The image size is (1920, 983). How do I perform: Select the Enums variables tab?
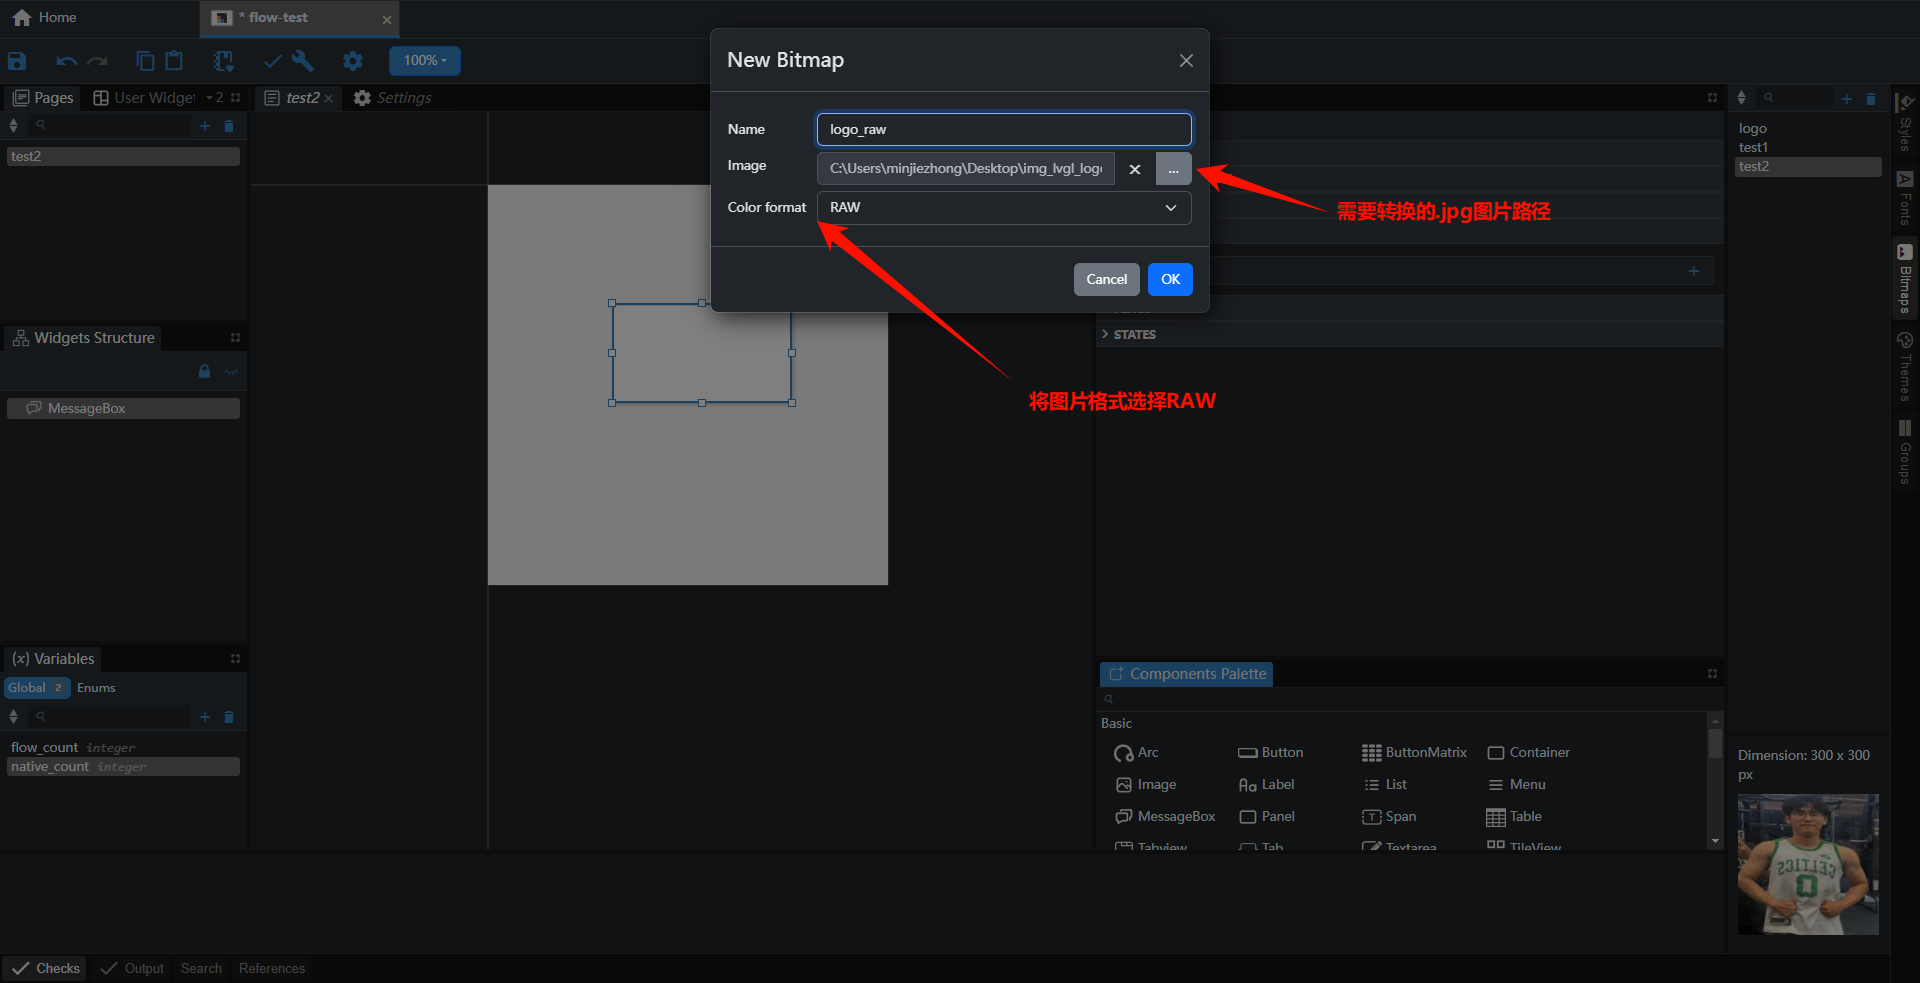coord(96,688)
